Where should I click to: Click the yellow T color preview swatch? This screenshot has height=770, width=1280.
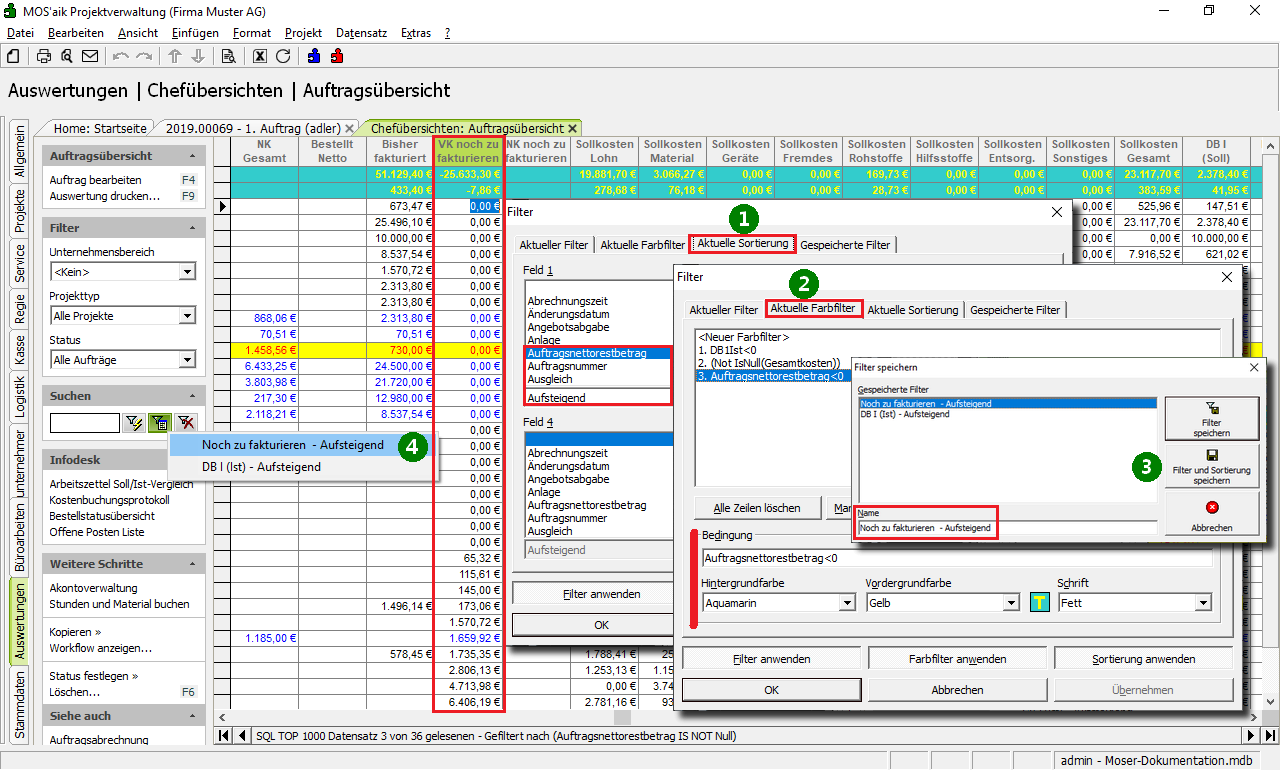(x=1039, y=603)
